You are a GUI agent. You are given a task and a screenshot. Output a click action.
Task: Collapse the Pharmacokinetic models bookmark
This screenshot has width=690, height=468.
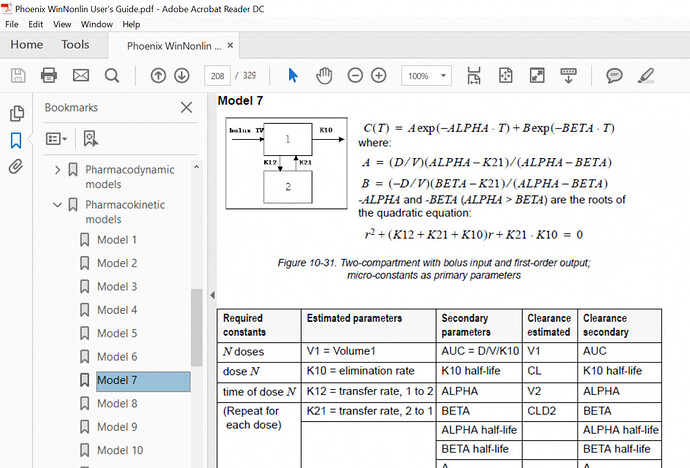pyautogui.click(x=57, y=205)
